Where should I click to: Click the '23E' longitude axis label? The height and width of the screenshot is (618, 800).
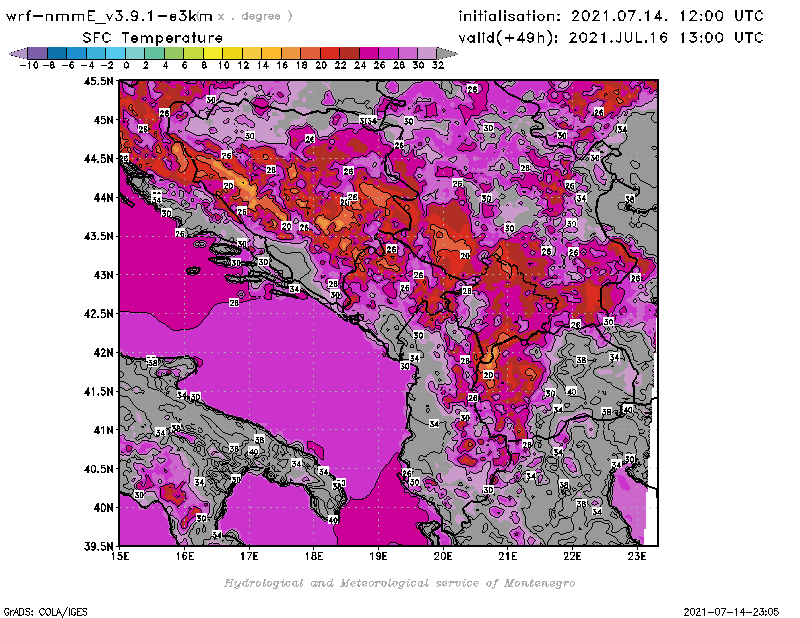coord(637,556)
